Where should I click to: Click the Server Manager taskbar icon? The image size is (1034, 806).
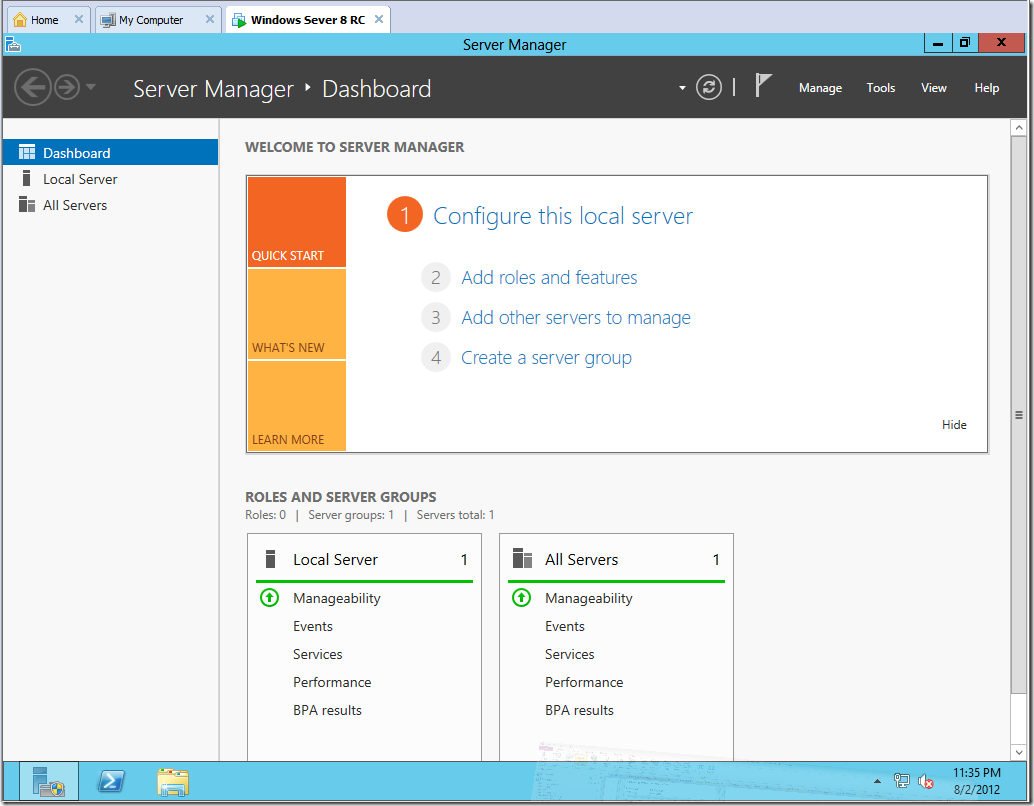point(48,781)
